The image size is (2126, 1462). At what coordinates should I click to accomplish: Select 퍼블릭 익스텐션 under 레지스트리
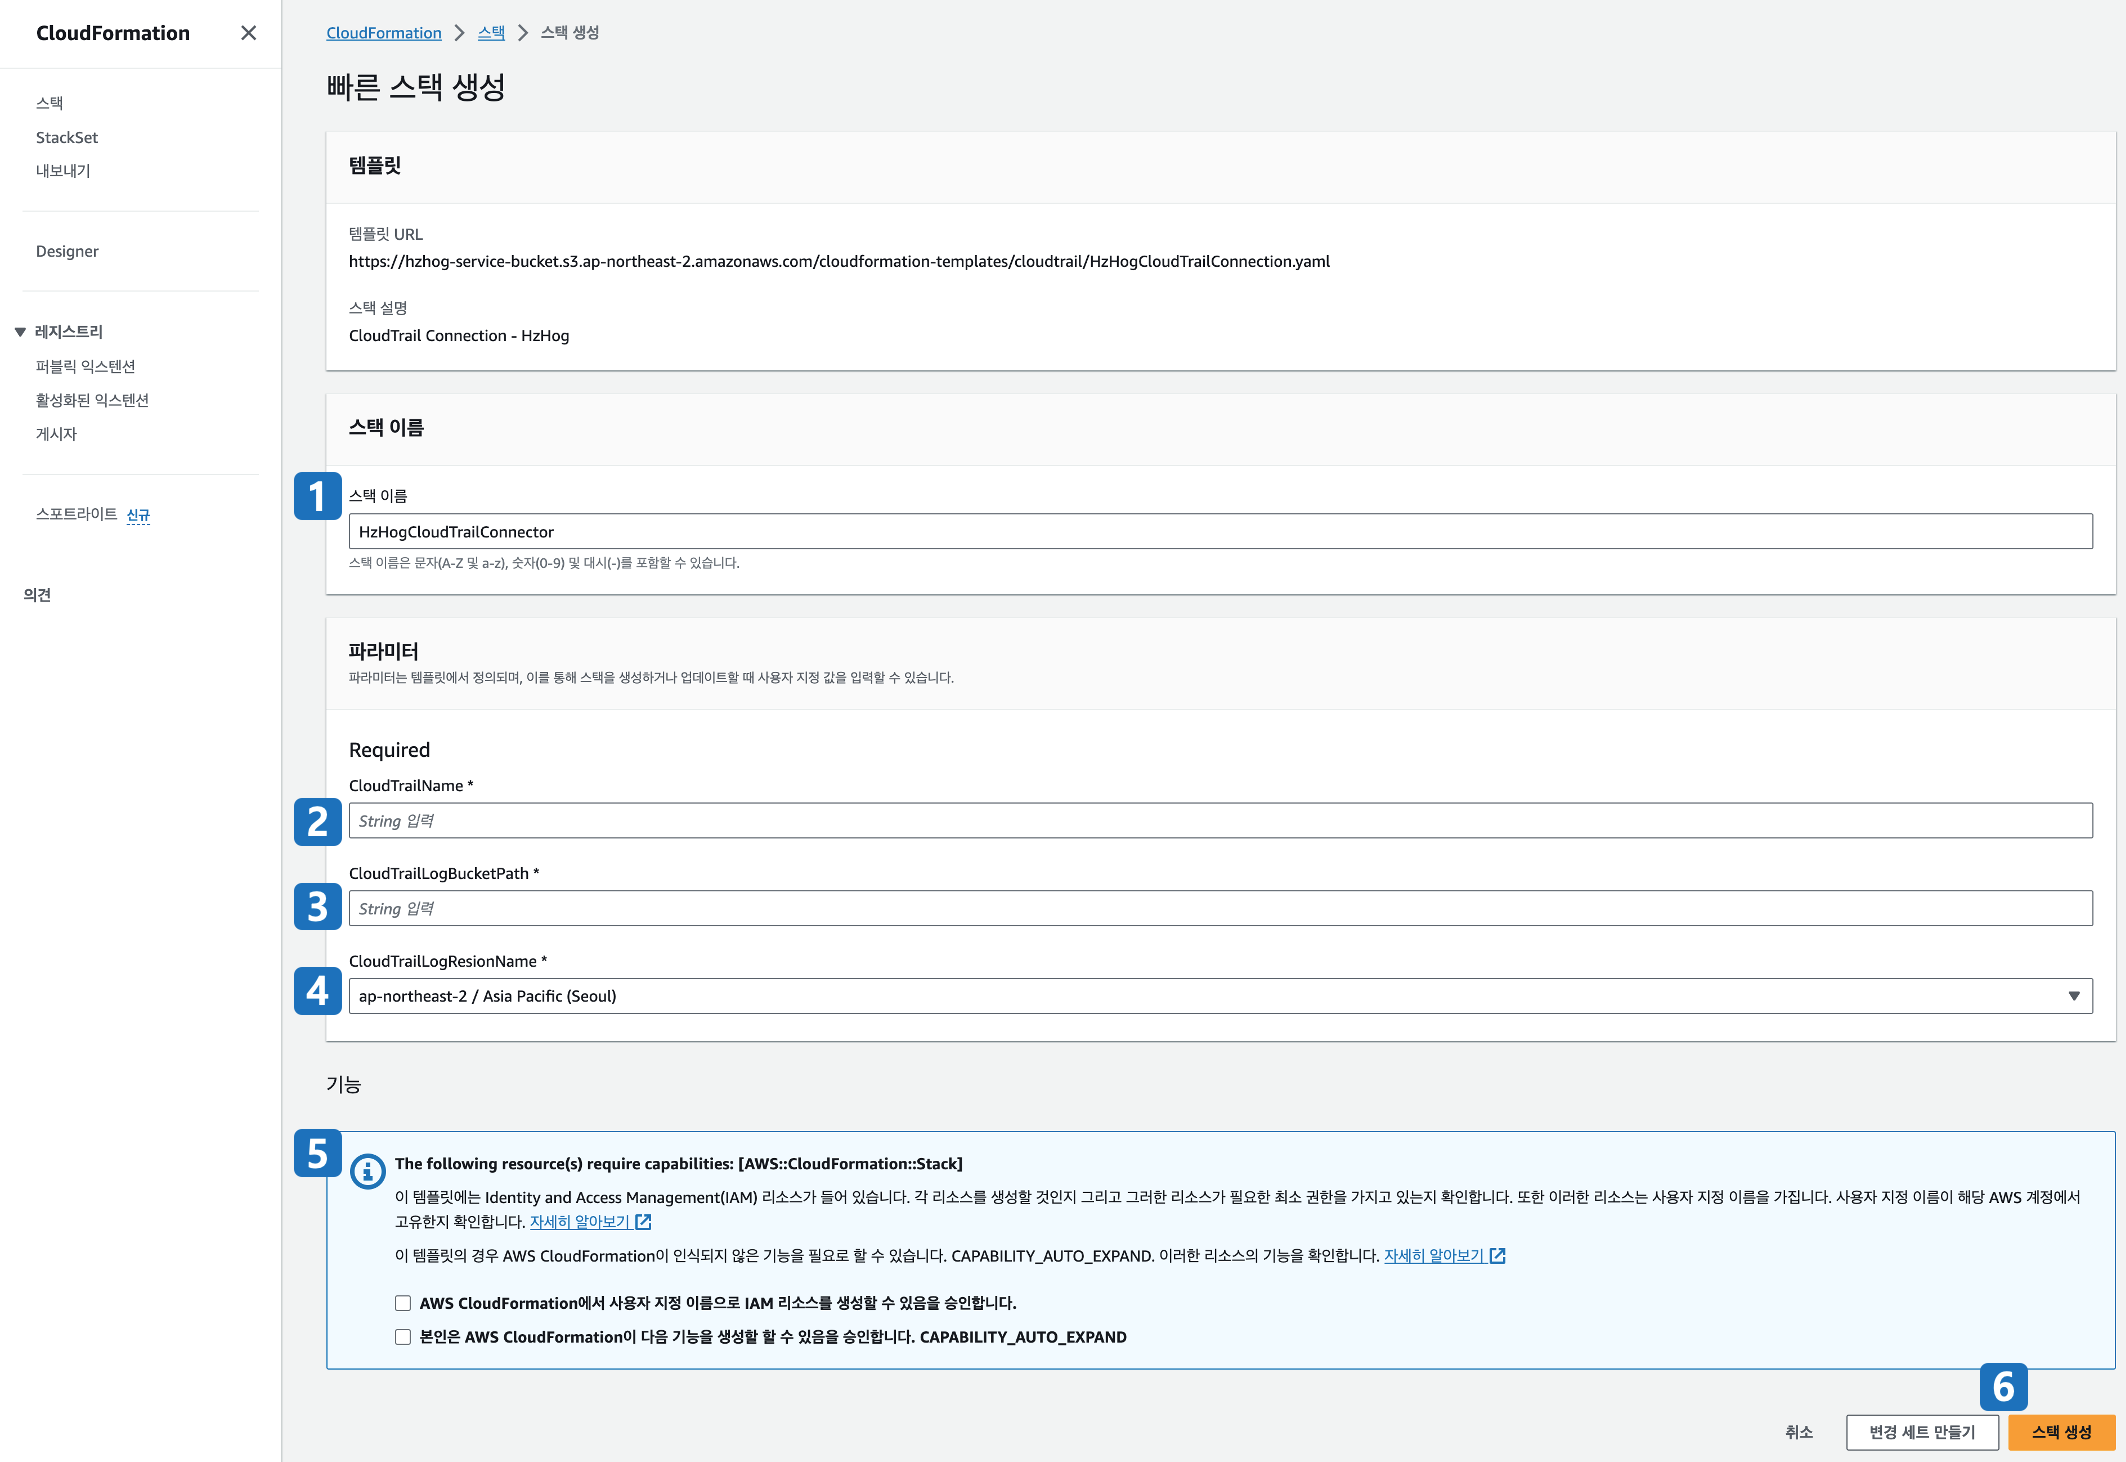85,366
